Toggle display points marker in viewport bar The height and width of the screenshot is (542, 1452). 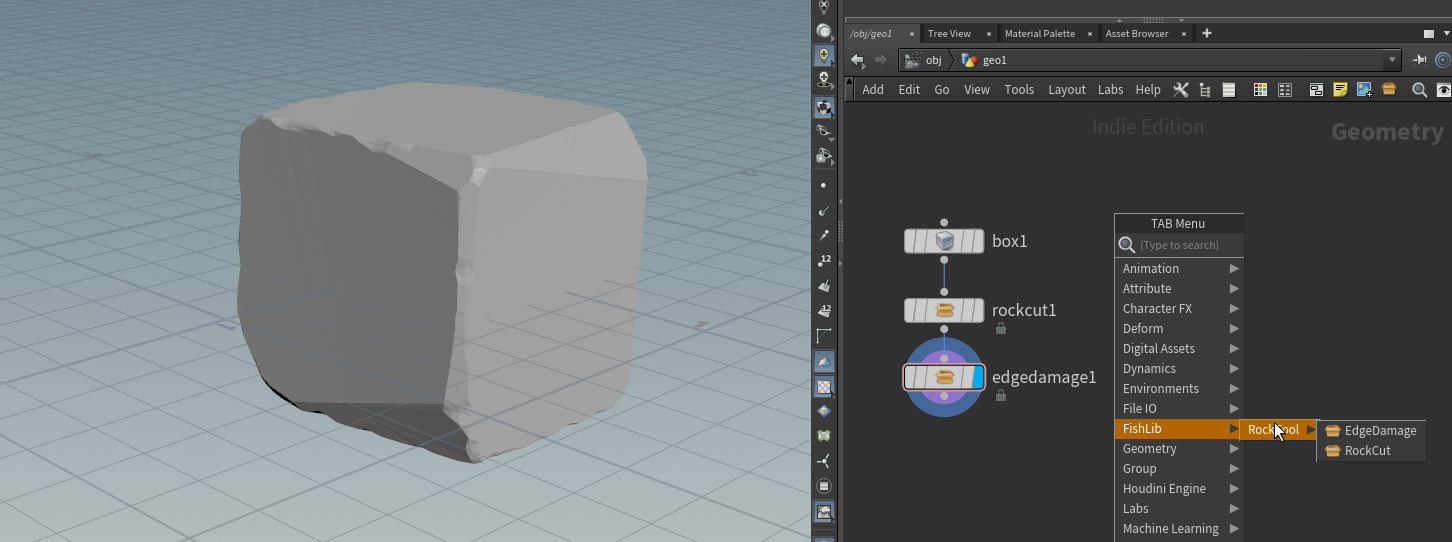coord(824,186)
